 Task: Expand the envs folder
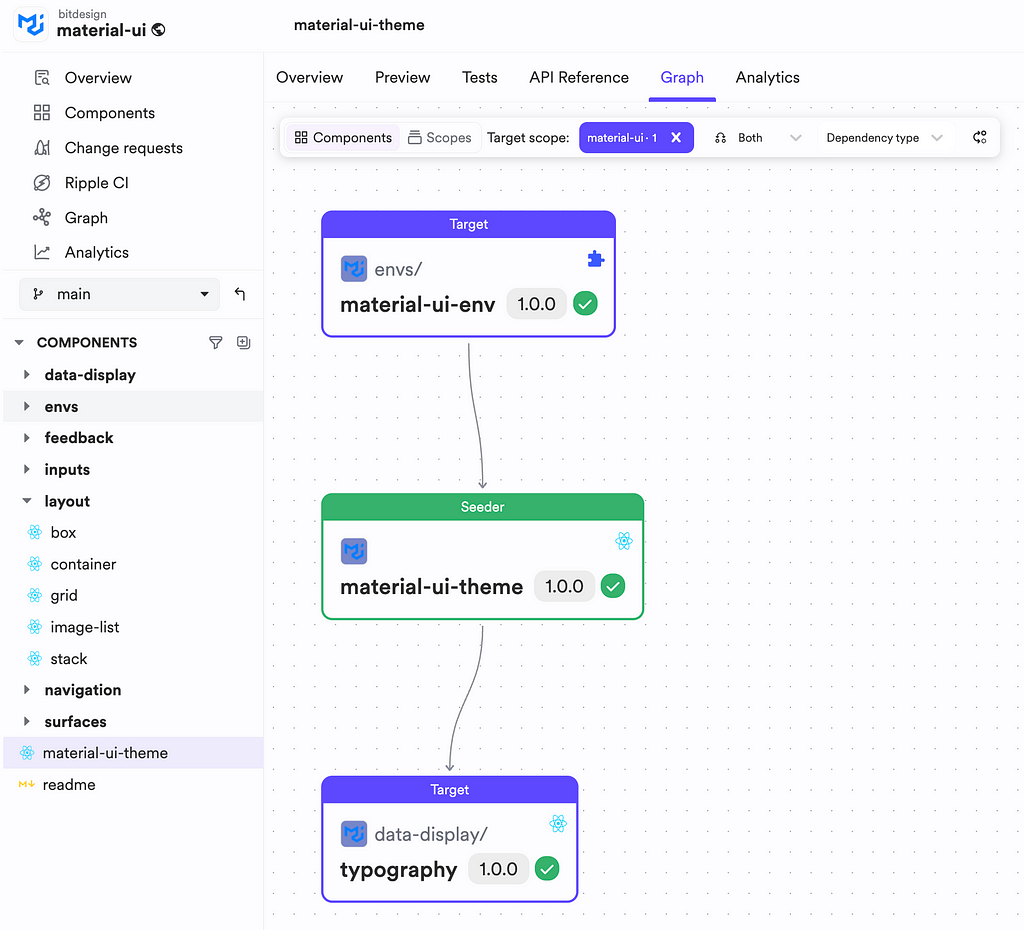click(x=27, y=406)
